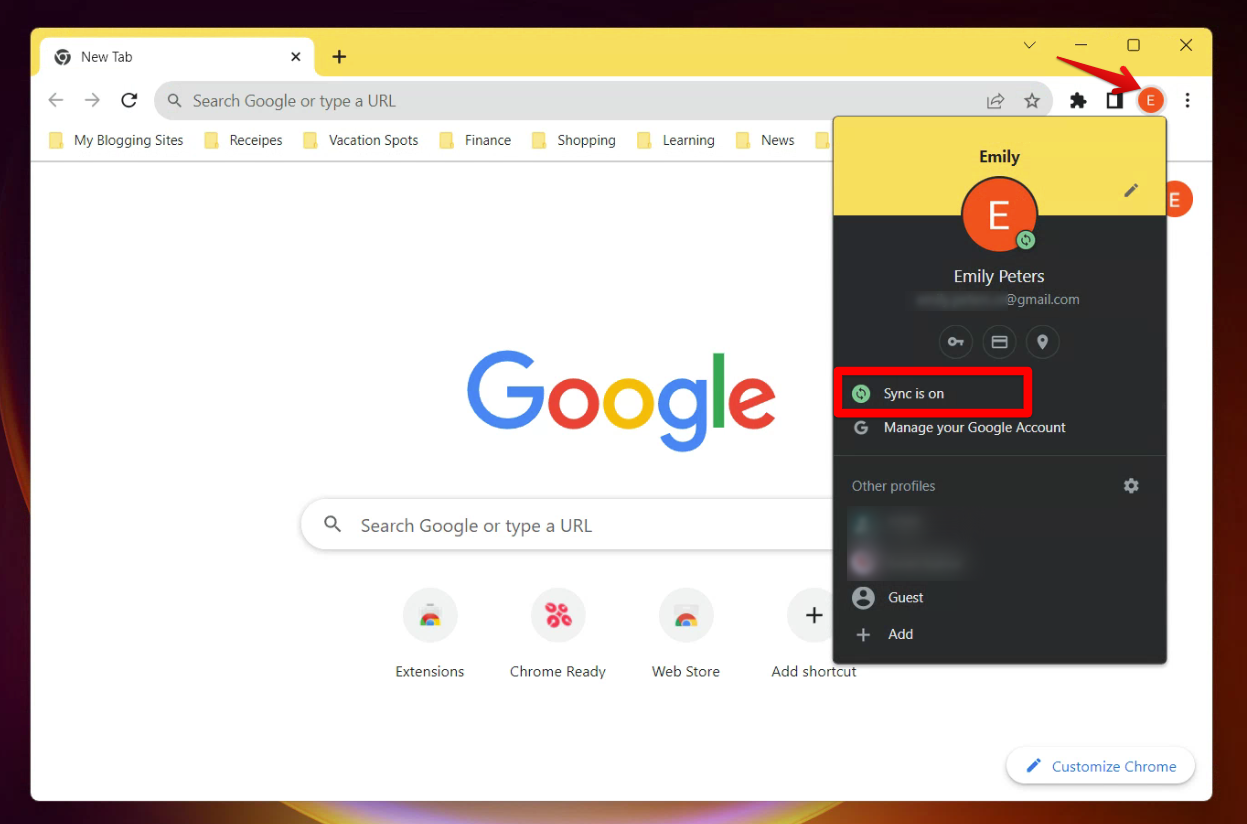Click Customize Chrome button
Screen dimensions: 1247x824
(x=1100, y=766)
